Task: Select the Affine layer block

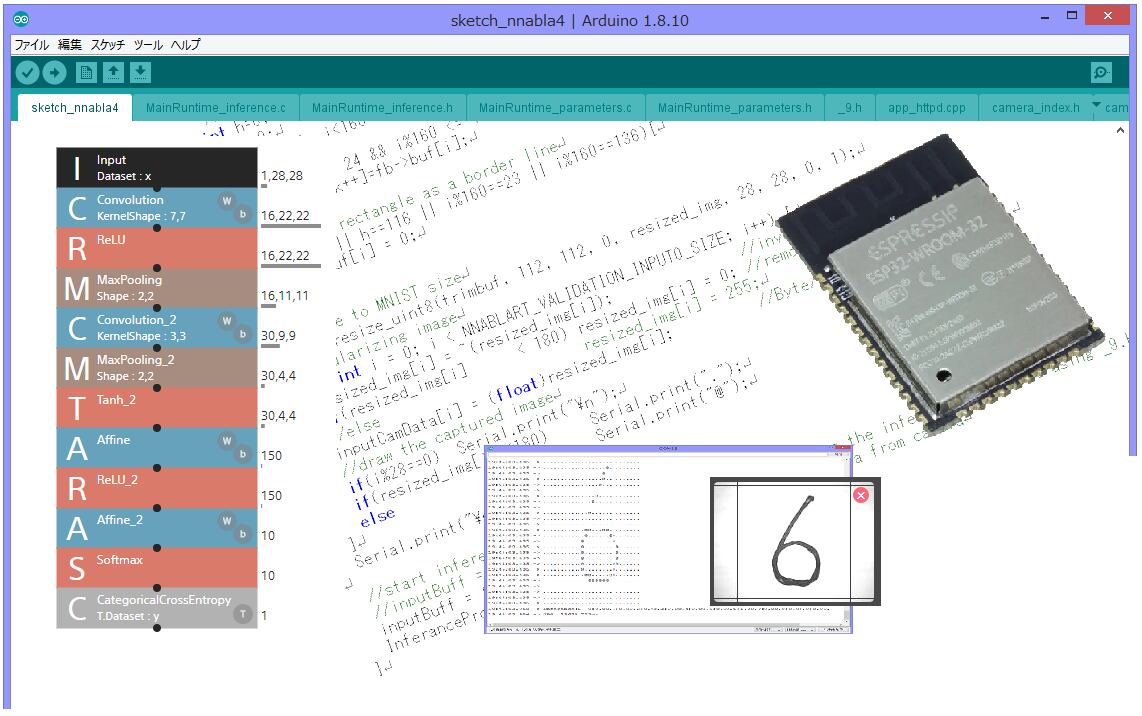Action: (157, 448)
